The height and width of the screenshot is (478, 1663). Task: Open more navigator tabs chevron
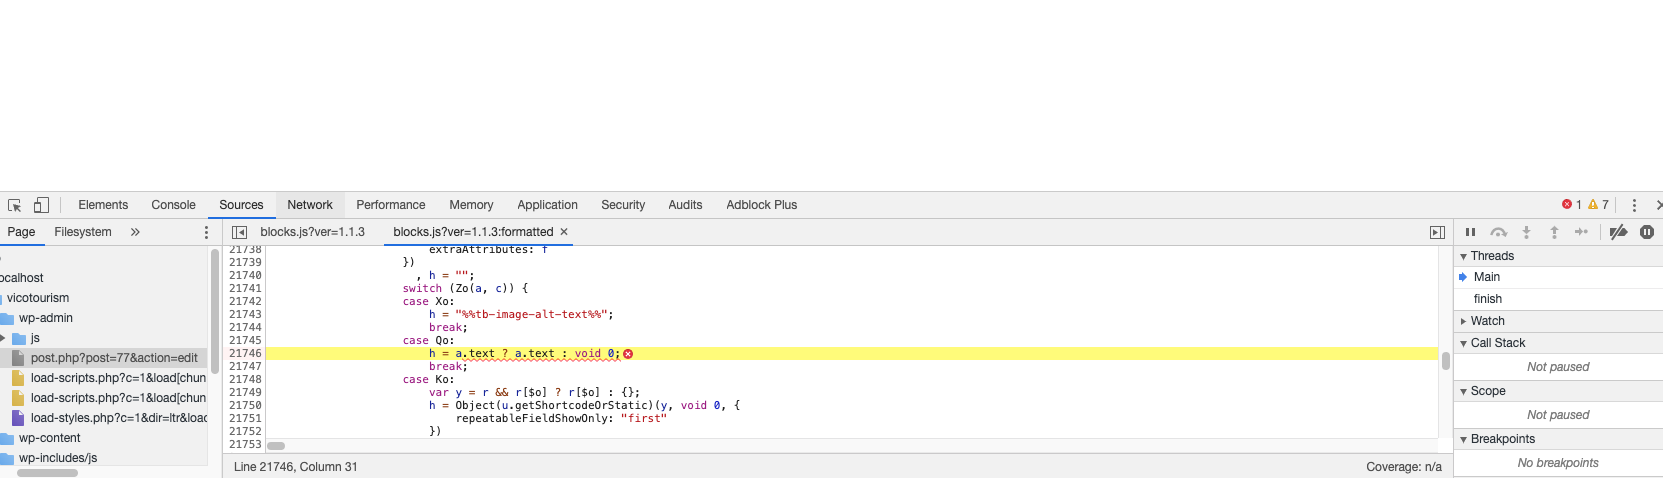[135, 232]
